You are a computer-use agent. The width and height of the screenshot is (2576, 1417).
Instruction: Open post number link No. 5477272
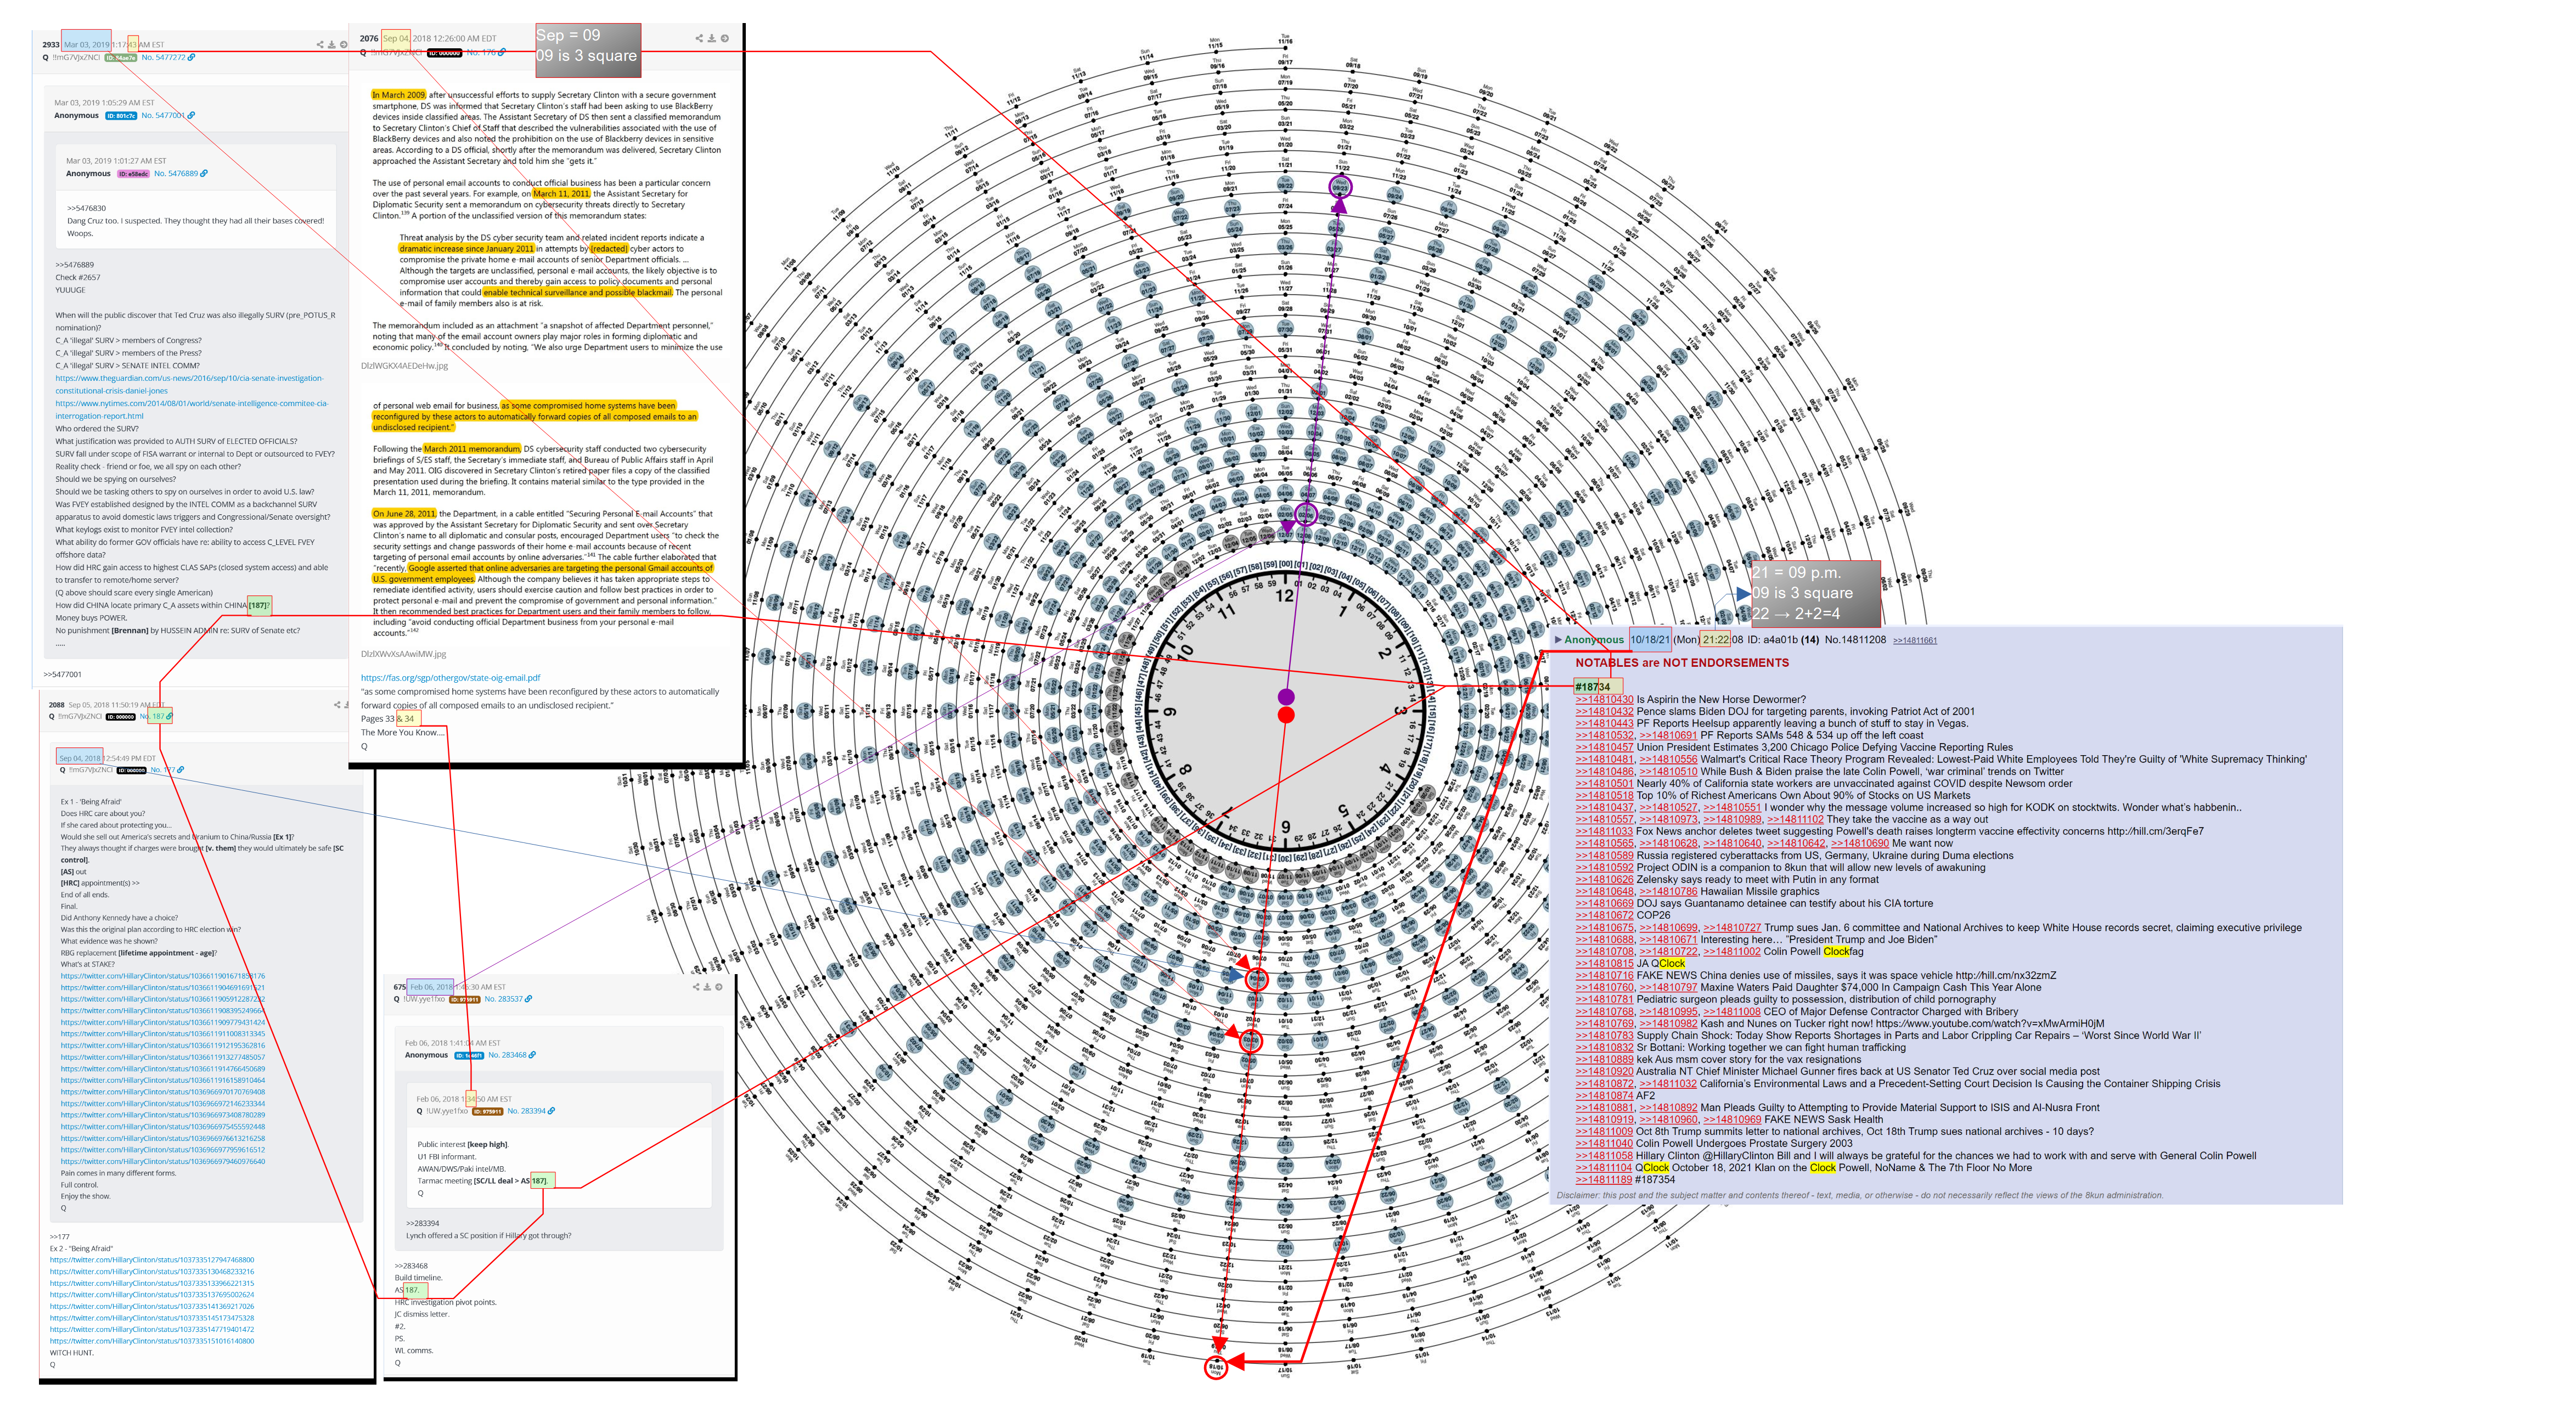[x=163, y=57]
